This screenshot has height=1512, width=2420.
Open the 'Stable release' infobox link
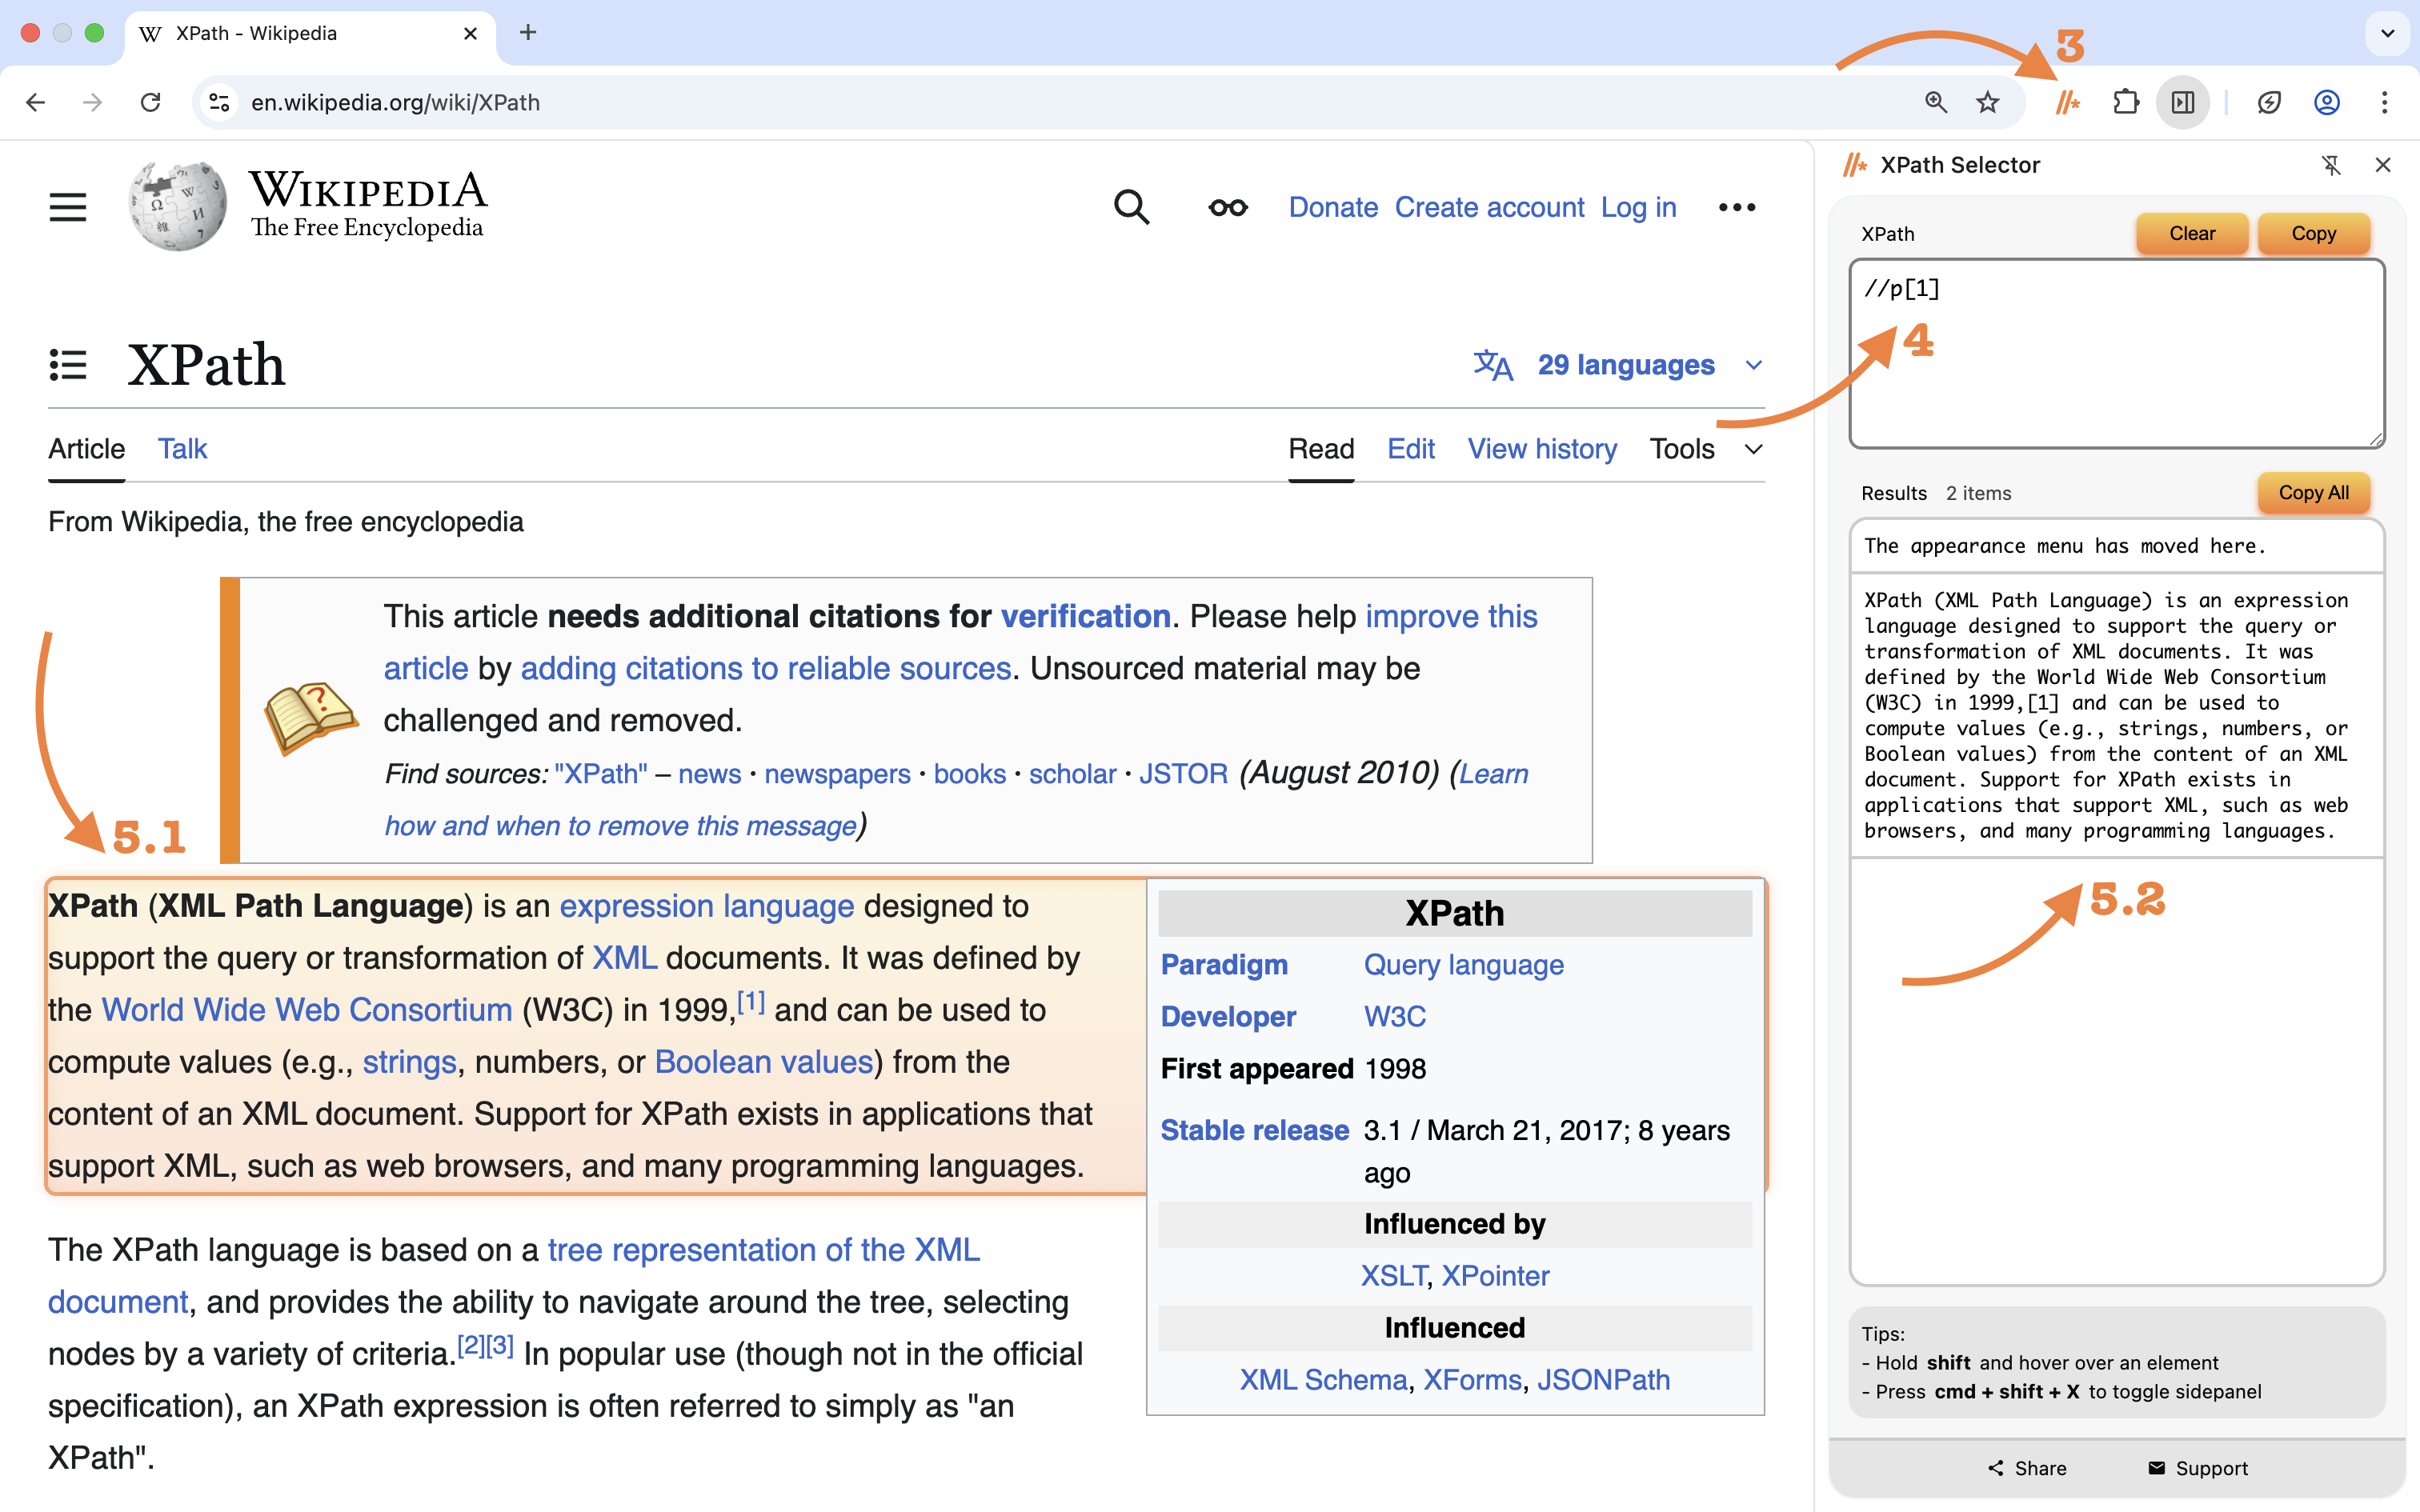[1254, 1130]
